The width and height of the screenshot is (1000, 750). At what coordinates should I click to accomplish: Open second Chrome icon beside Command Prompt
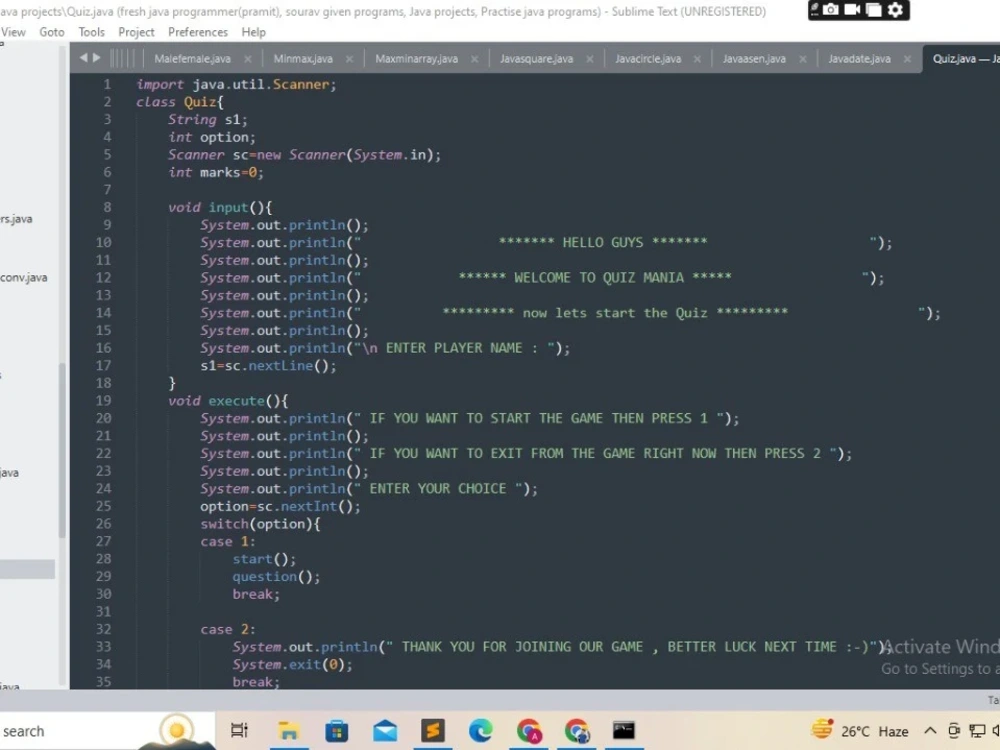click(x=577, y=731)
